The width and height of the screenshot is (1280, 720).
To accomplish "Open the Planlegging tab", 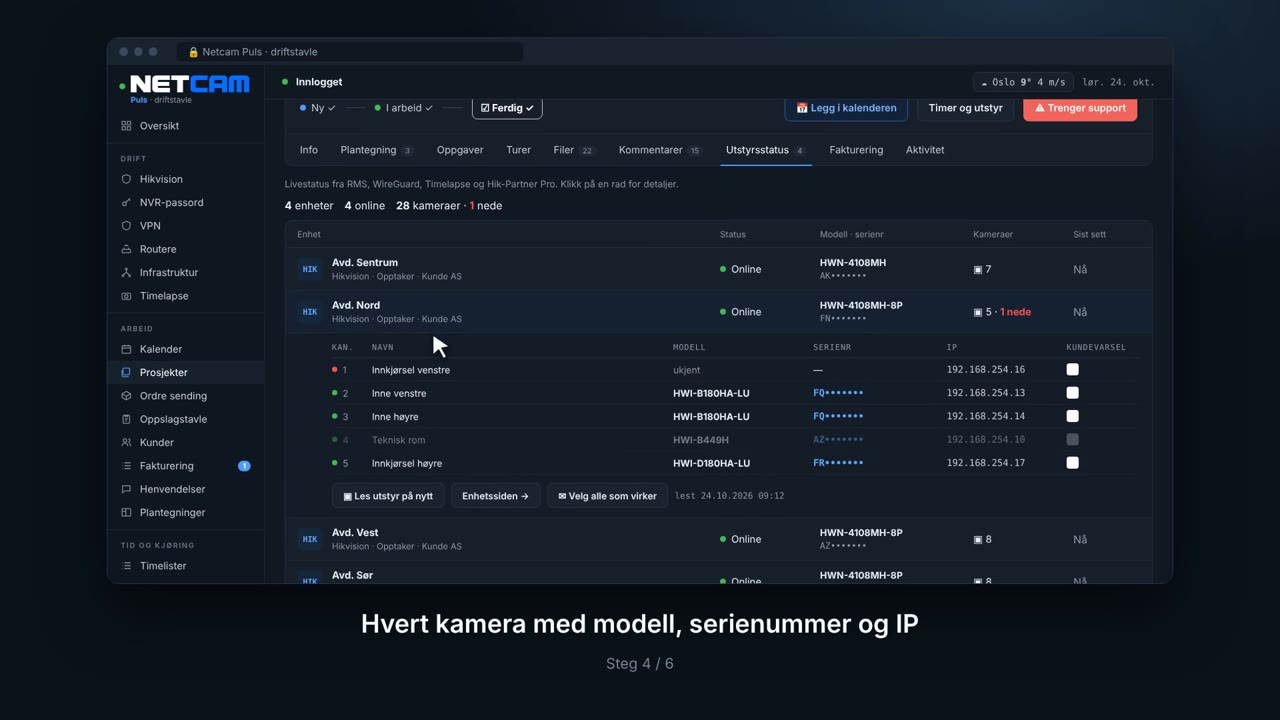I will click(376, 150).
